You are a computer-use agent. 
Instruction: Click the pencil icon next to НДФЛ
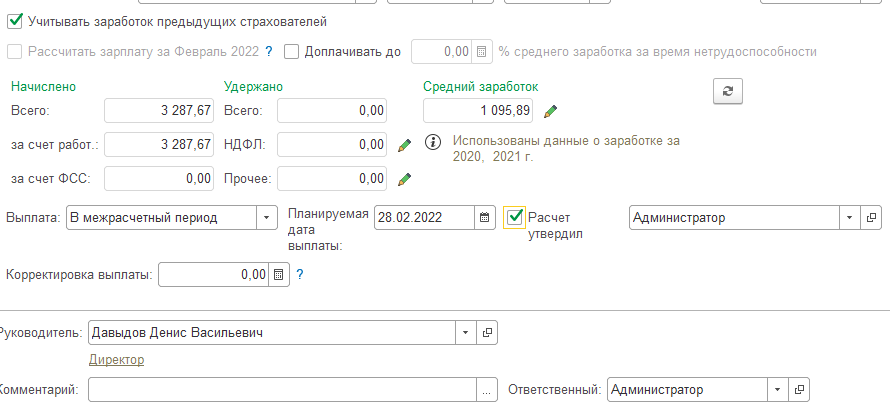pyautogui.click(x=404, y=145)
